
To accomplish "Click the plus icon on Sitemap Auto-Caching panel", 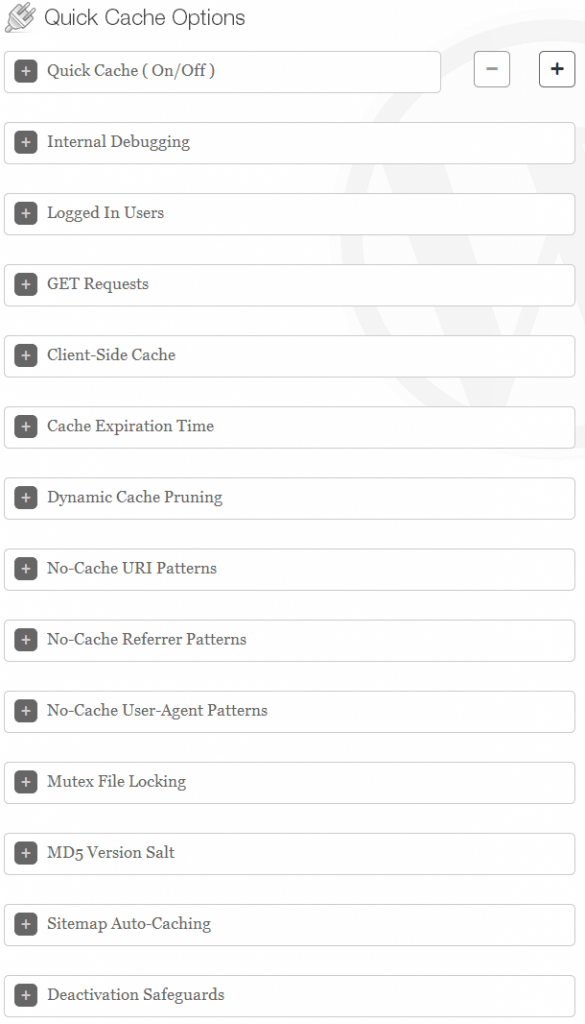I will point(25,924).
